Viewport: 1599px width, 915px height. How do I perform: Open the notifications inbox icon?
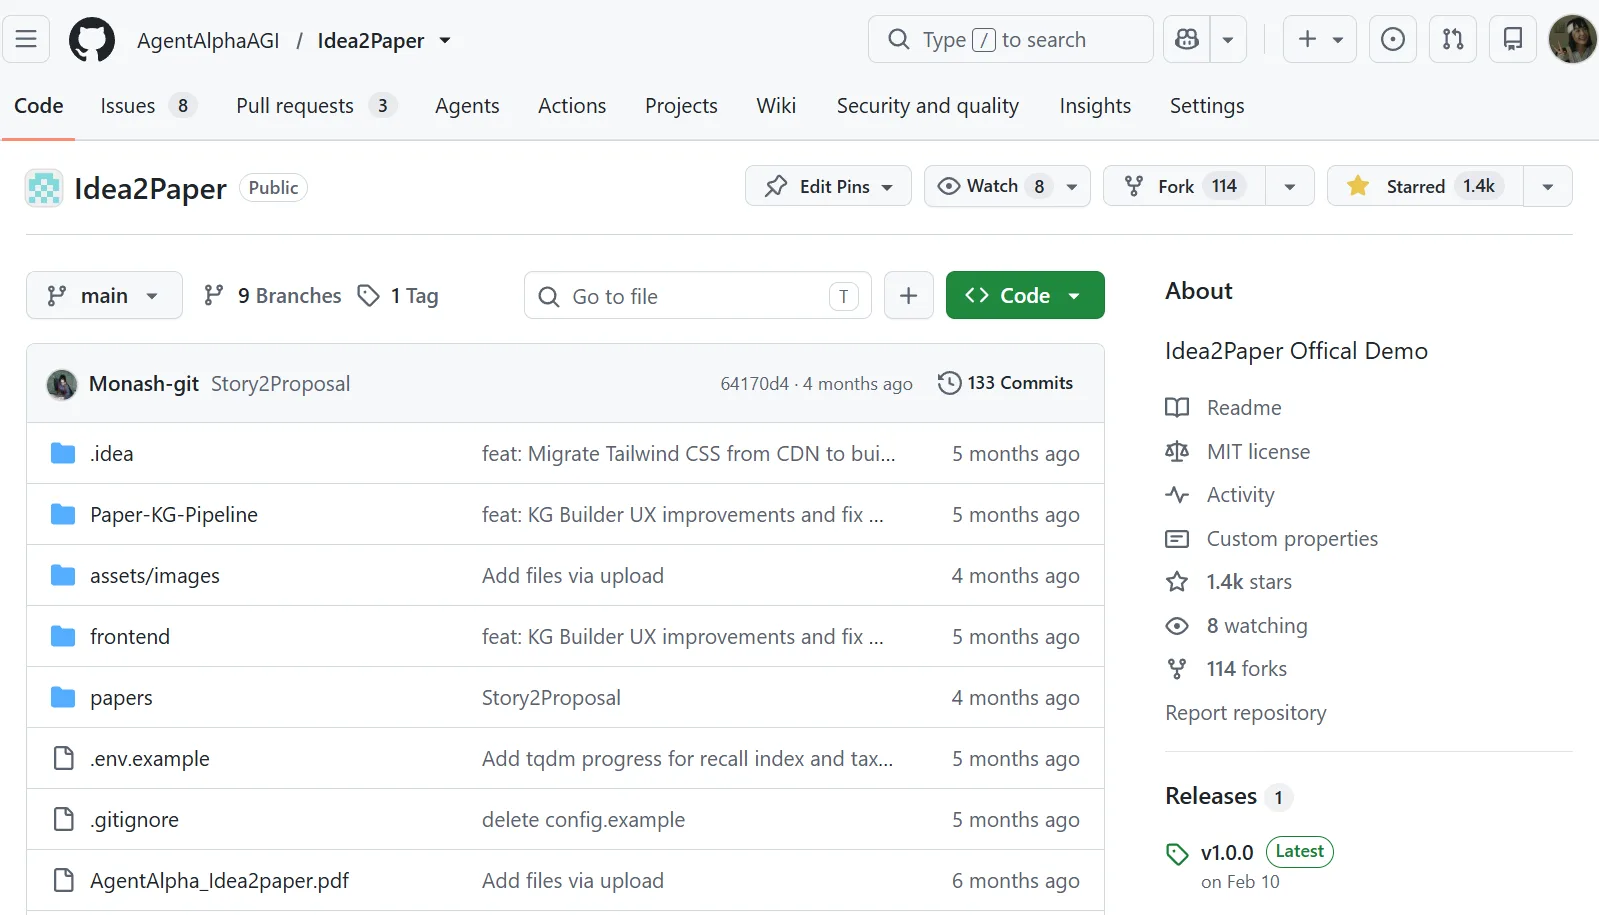coord(1513,40)
